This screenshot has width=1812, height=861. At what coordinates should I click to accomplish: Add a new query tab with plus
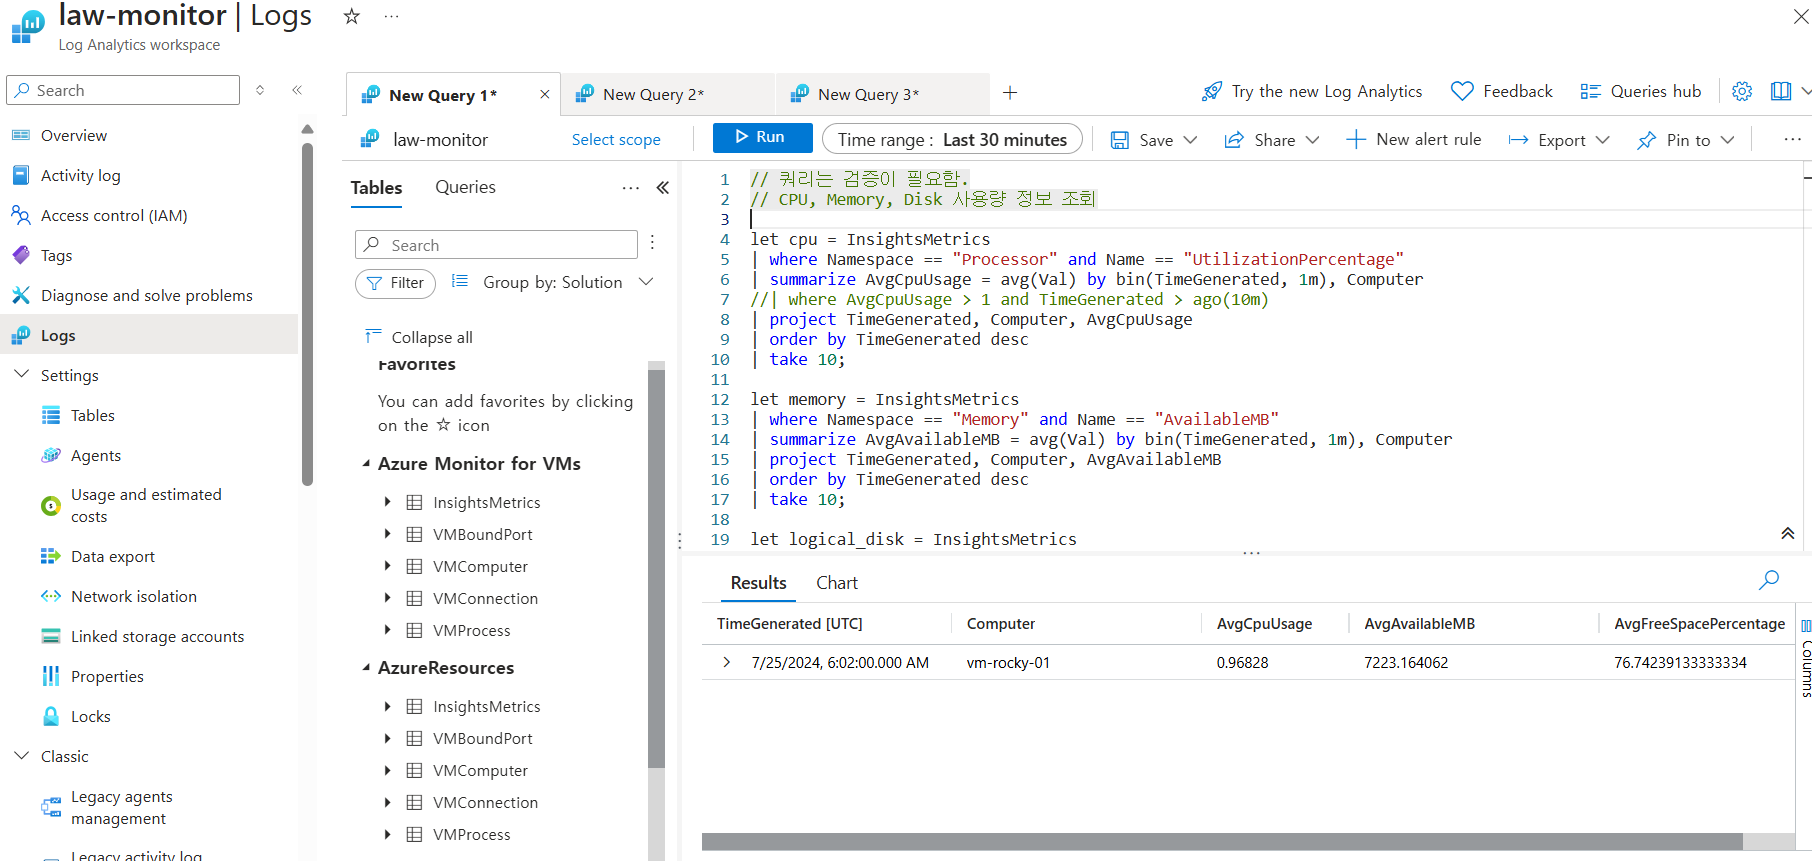click(1010, 93)
